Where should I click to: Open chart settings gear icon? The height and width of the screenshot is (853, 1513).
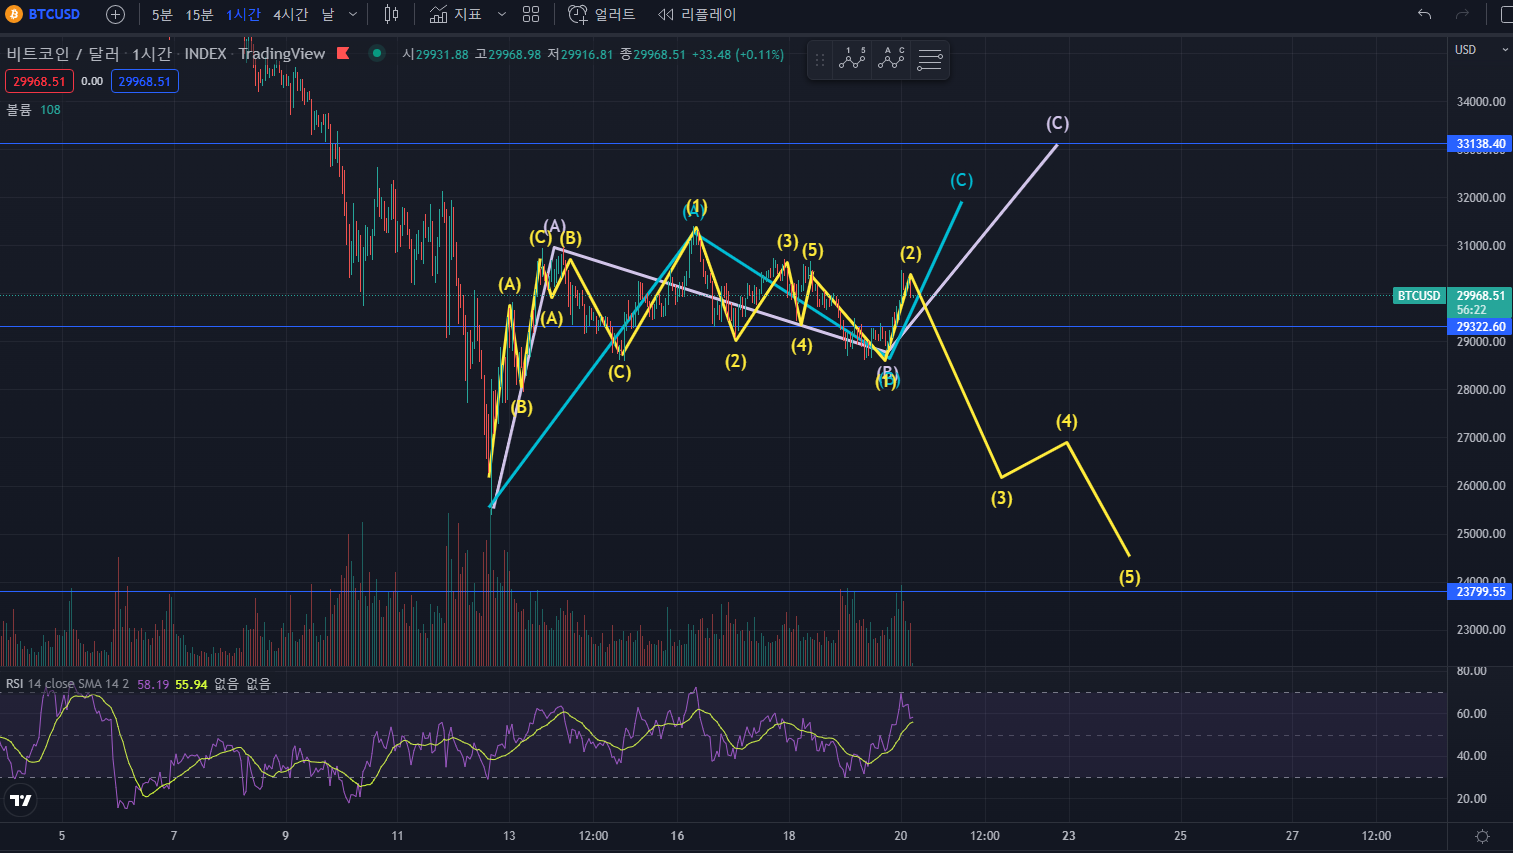[1482, 836]
